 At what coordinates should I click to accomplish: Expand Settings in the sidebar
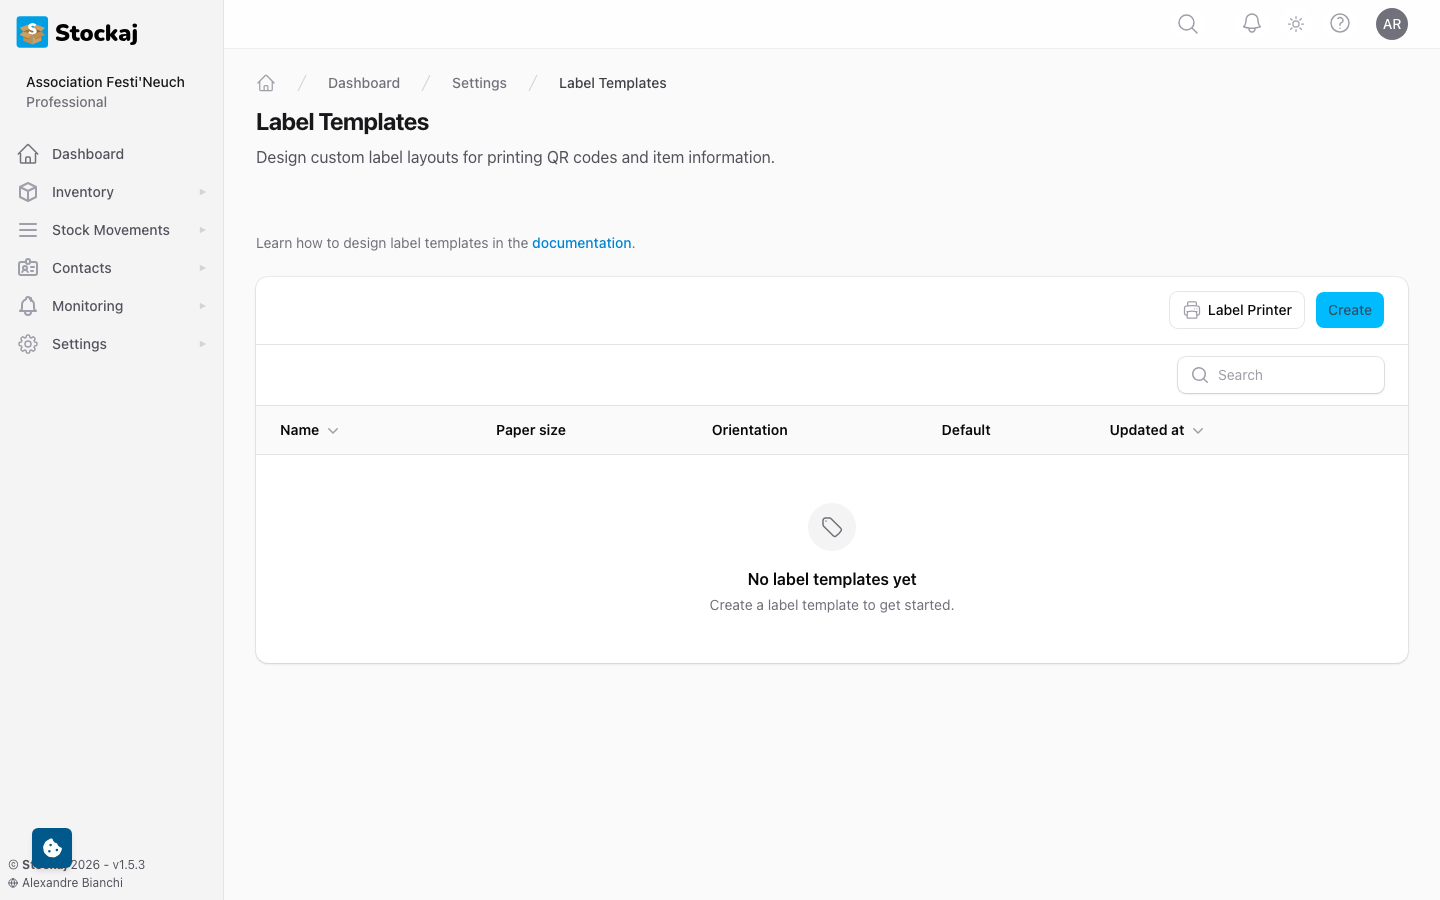[112, 344]
